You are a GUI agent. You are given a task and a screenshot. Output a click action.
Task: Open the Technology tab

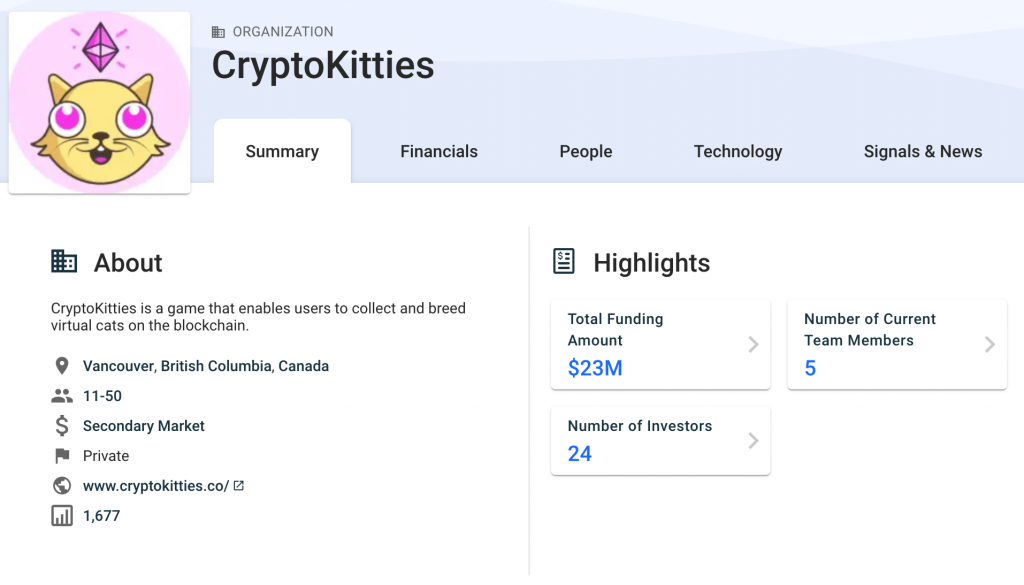(x=738, y=151)
